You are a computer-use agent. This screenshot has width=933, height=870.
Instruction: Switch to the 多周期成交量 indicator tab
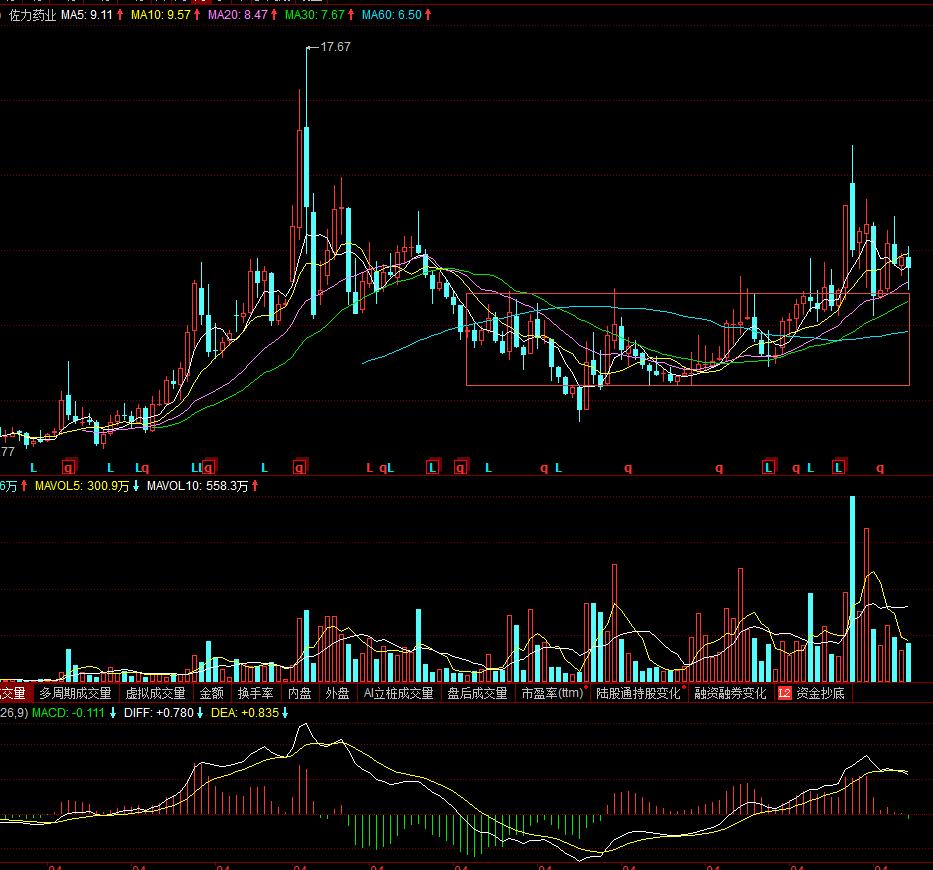pos(75,693)
